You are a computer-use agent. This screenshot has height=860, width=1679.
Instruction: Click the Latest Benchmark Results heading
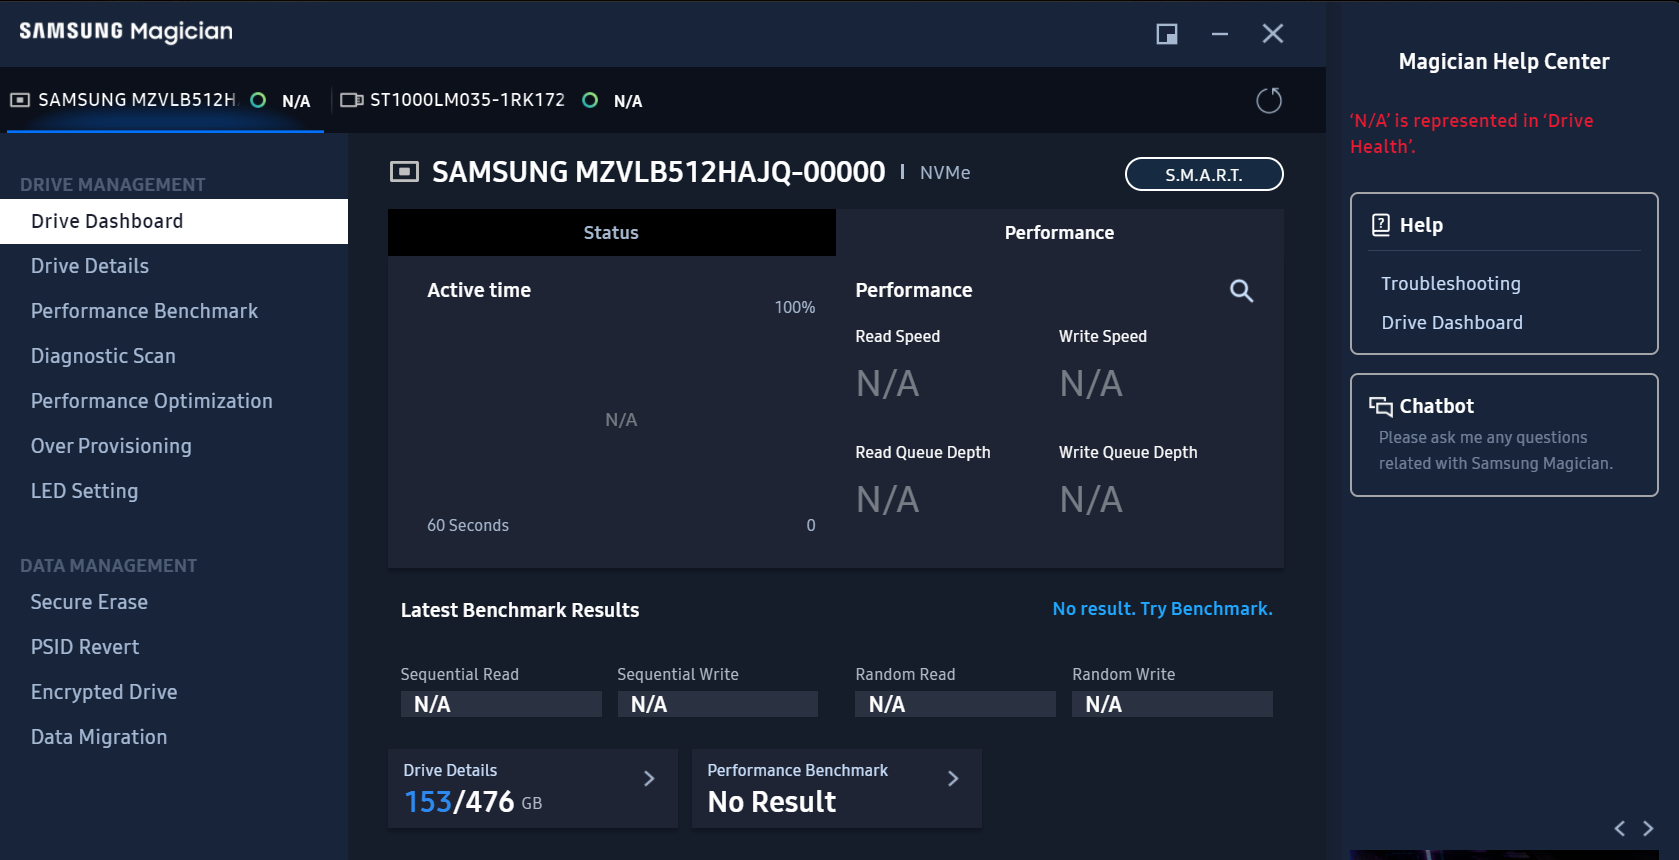(520, 610)
